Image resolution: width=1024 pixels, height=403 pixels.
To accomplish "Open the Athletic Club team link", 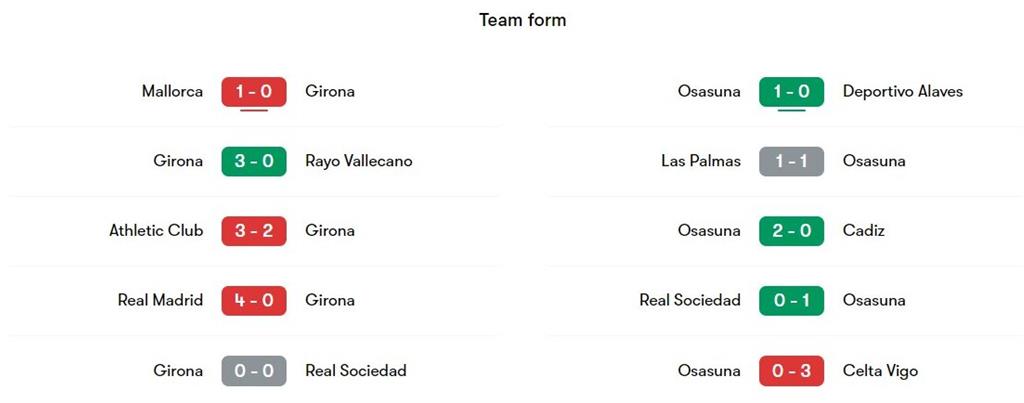I will tap(156, 231).
